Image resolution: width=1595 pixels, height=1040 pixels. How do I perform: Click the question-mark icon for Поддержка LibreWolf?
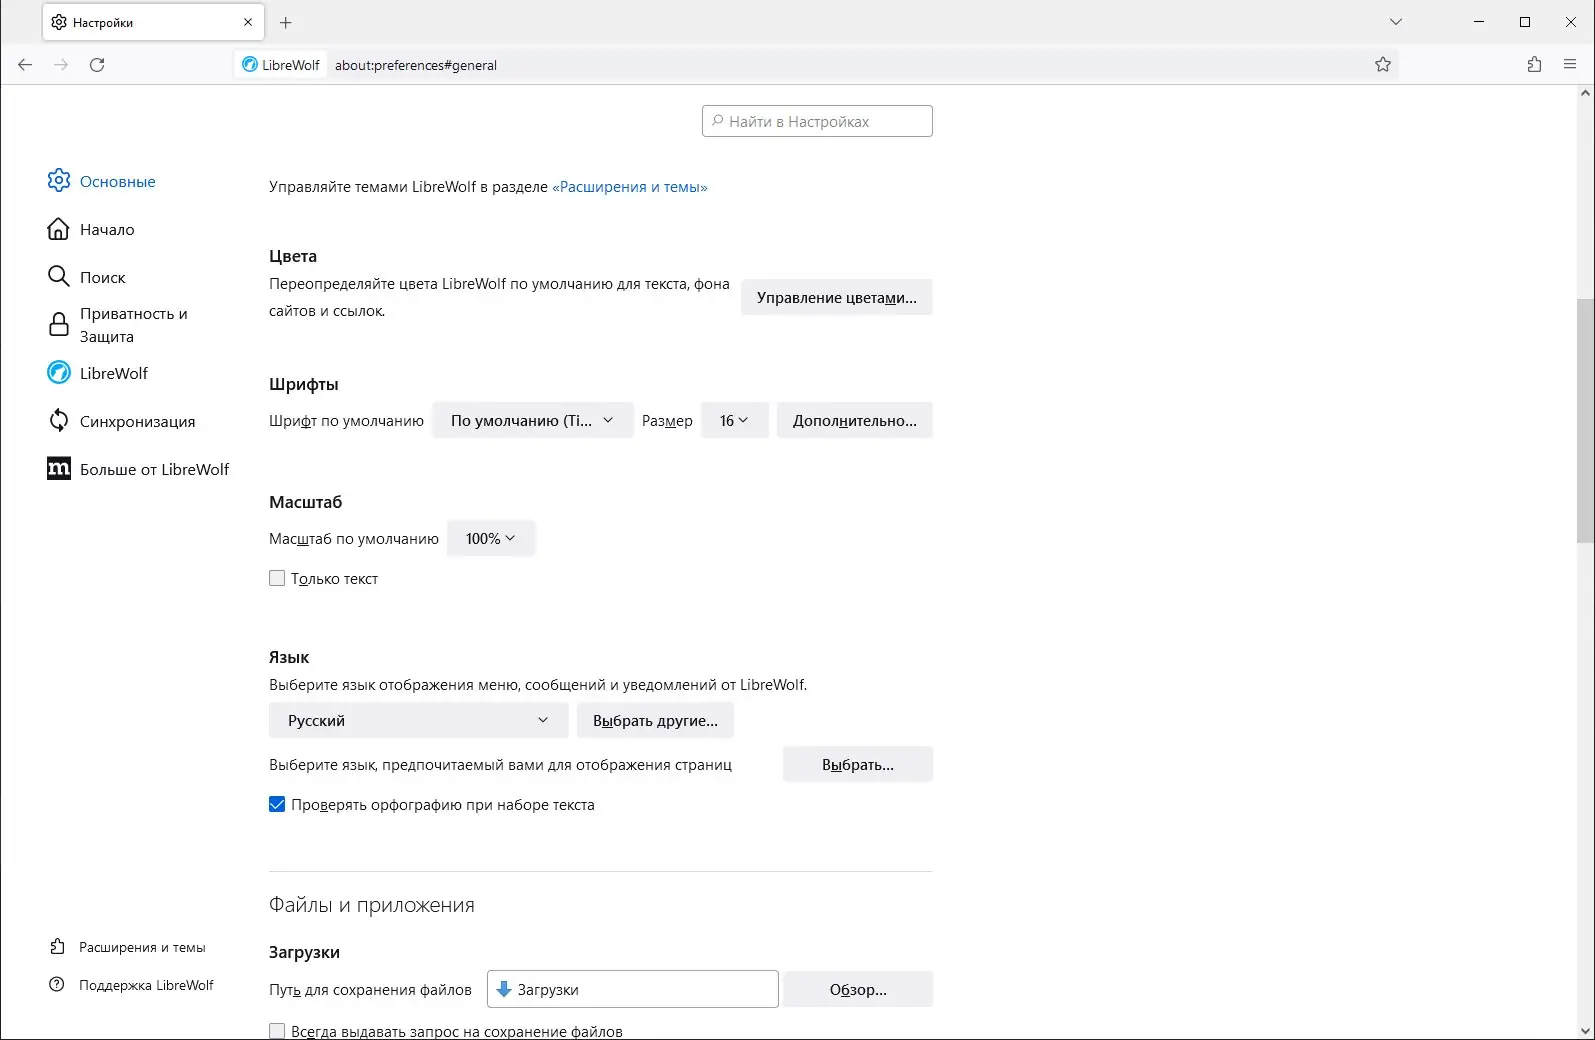[x=57, y=985]
